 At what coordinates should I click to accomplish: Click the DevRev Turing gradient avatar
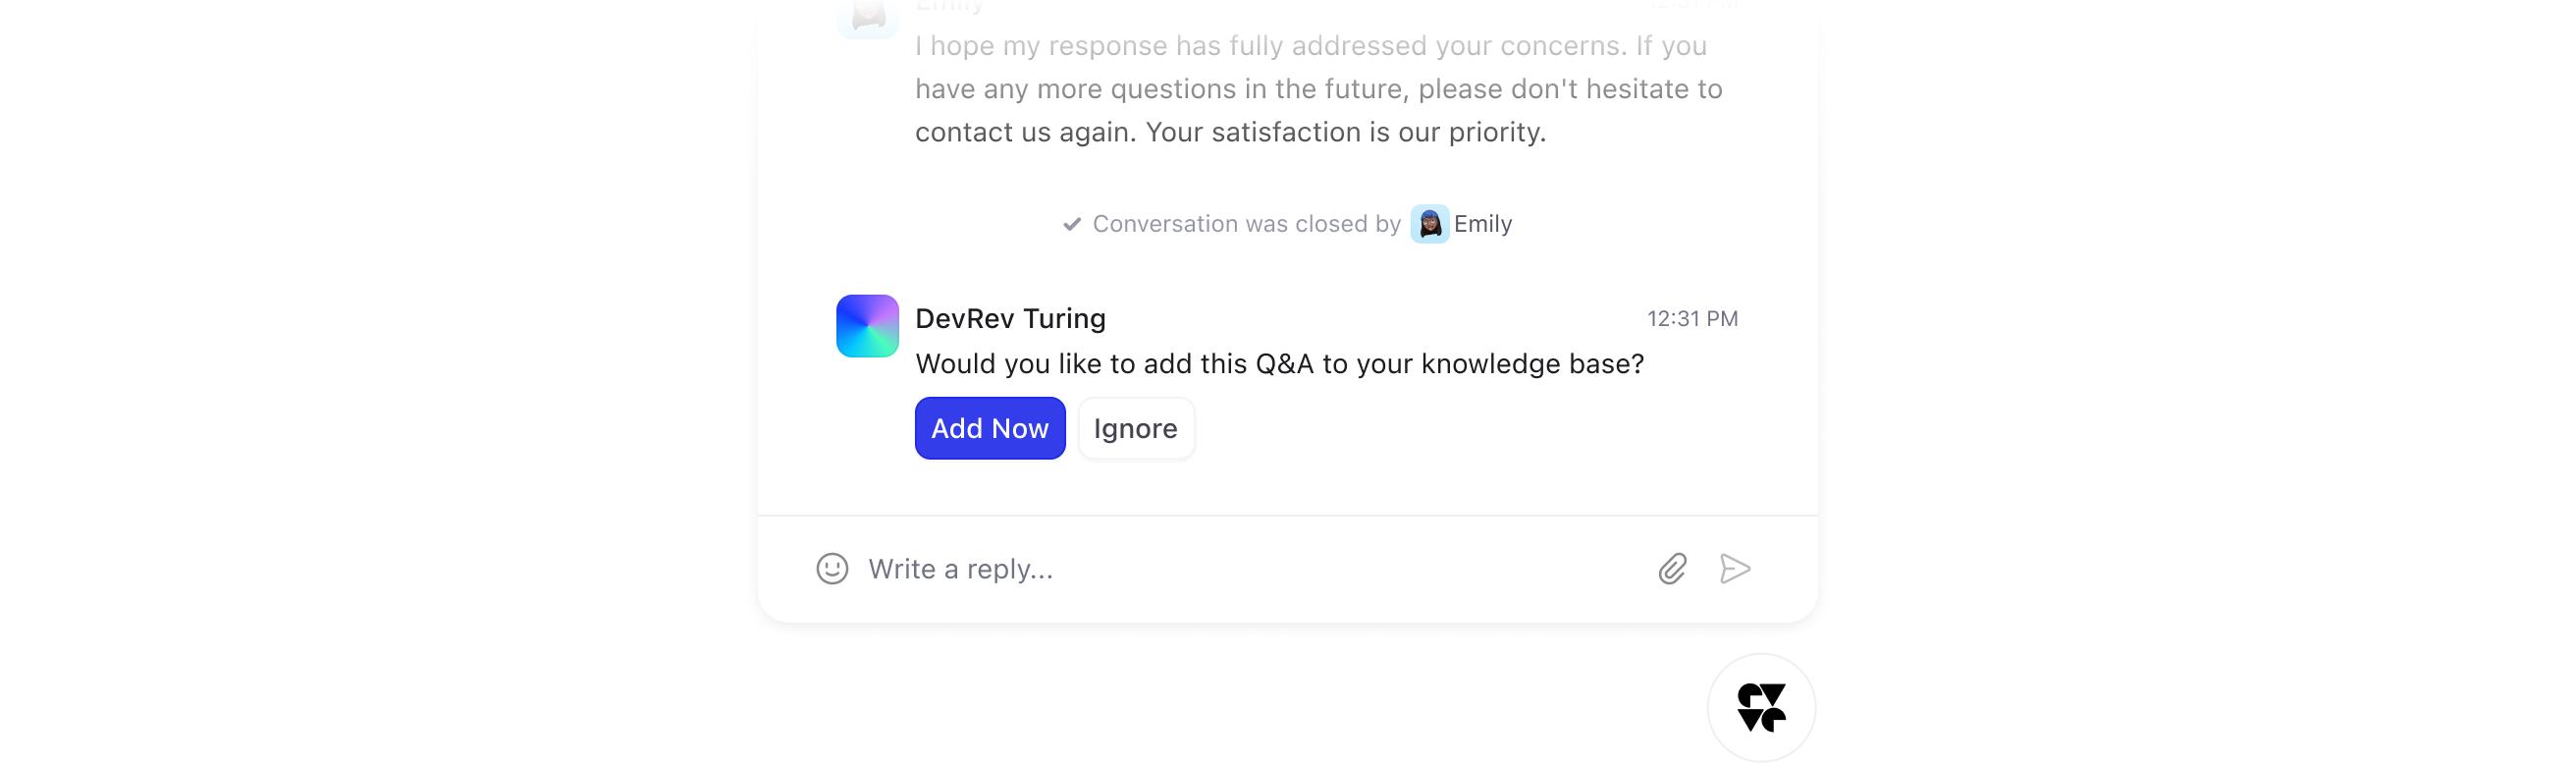[x=867, y=326]
